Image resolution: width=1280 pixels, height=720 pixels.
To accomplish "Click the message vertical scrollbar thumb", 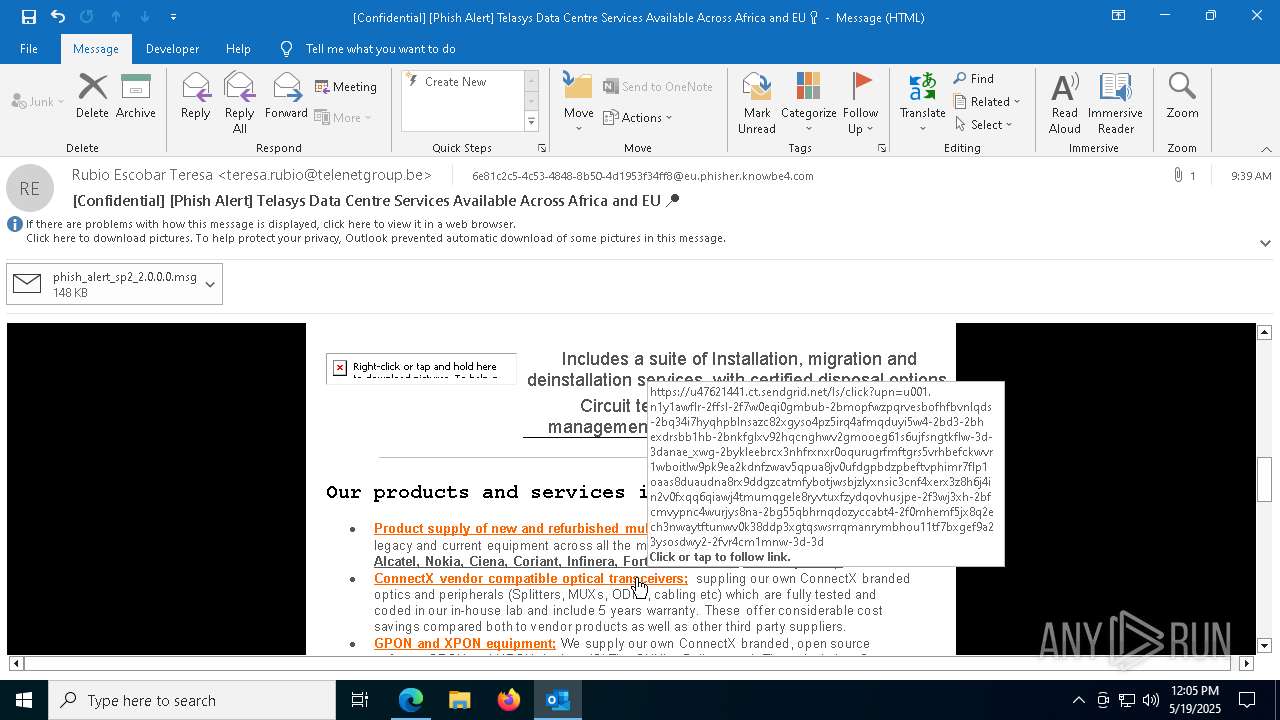I will pos(1264,479).
